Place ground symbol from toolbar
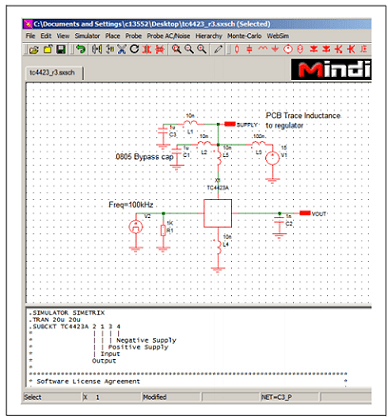This screenshot has width=388, height=418. 275,49
